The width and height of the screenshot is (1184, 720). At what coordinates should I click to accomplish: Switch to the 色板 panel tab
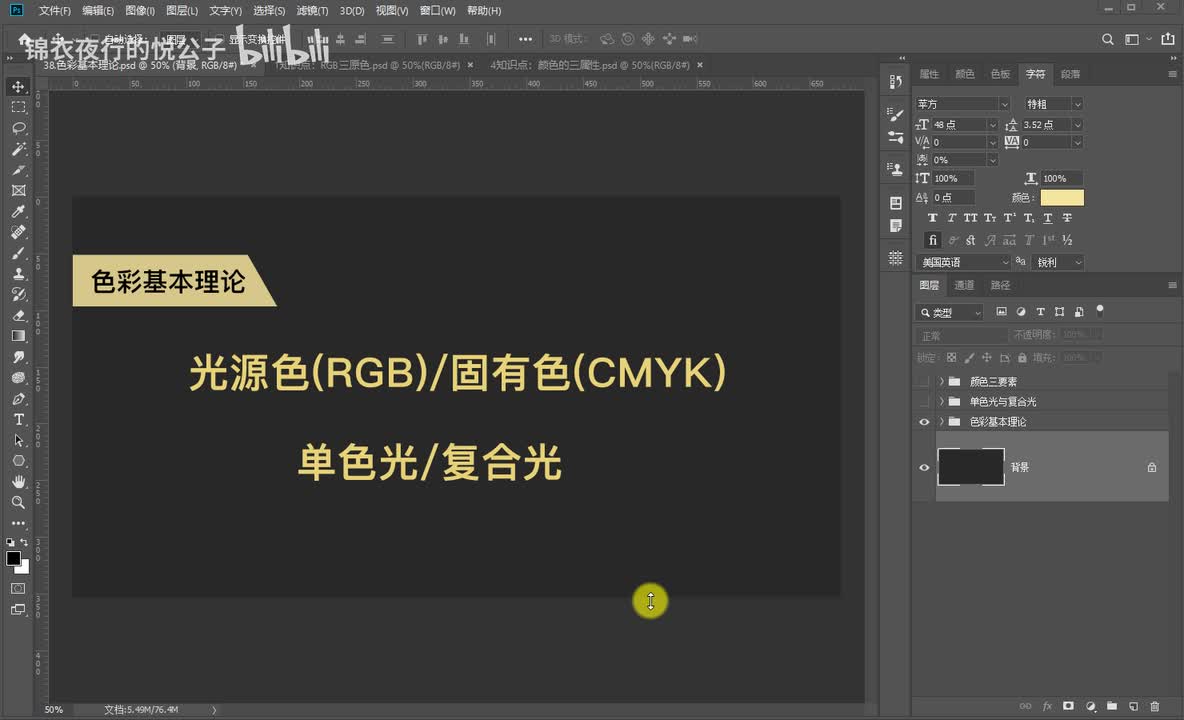pos(1000,74)
